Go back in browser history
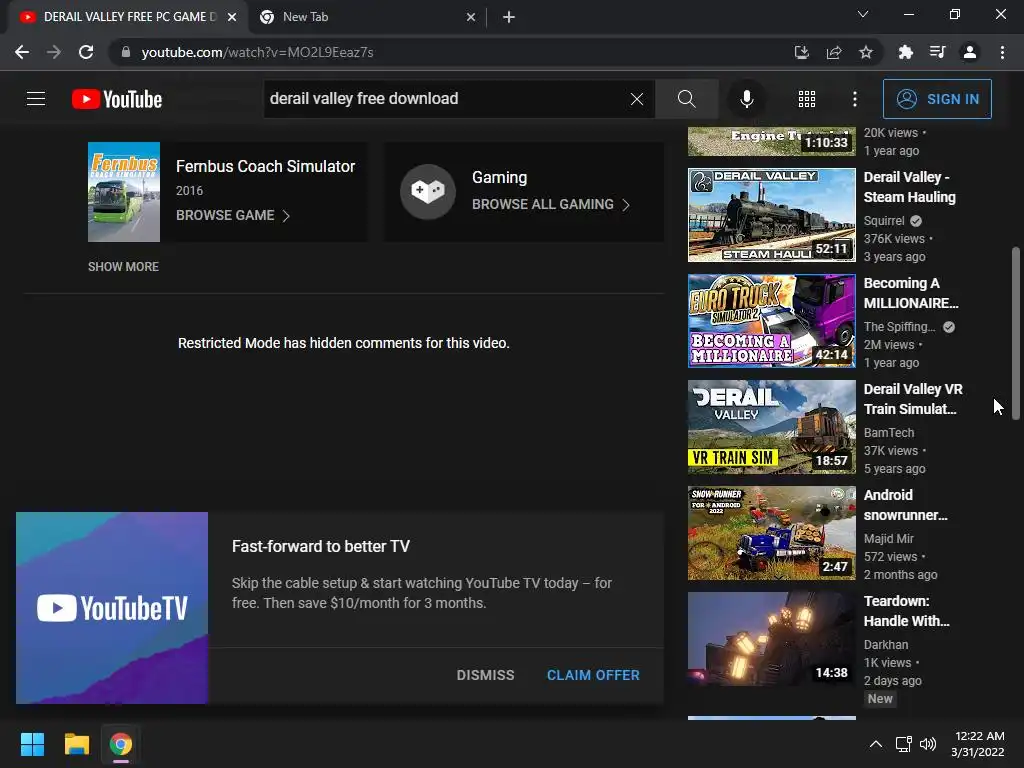The image size is (1024, 768). 22,52
